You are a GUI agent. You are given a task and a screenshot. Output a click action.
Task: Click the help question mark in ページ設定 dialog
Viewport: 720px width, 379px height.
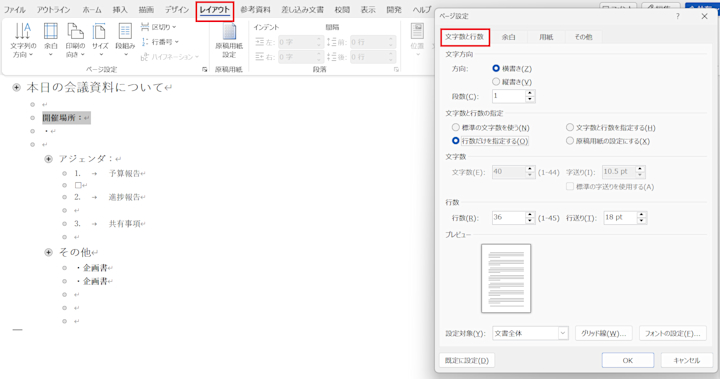[677, 16]
